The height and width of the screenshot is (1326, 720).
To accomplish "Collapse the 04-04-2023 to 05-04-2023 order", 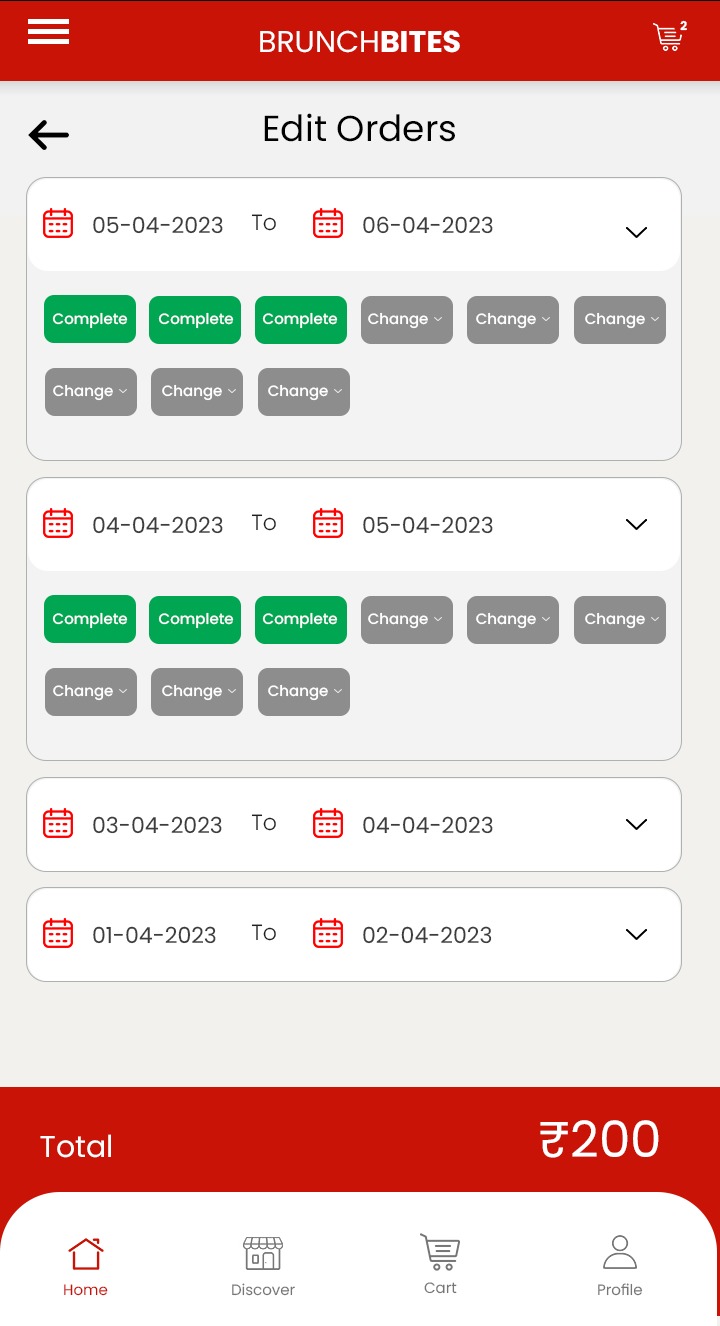I will [x=636, y=524].
